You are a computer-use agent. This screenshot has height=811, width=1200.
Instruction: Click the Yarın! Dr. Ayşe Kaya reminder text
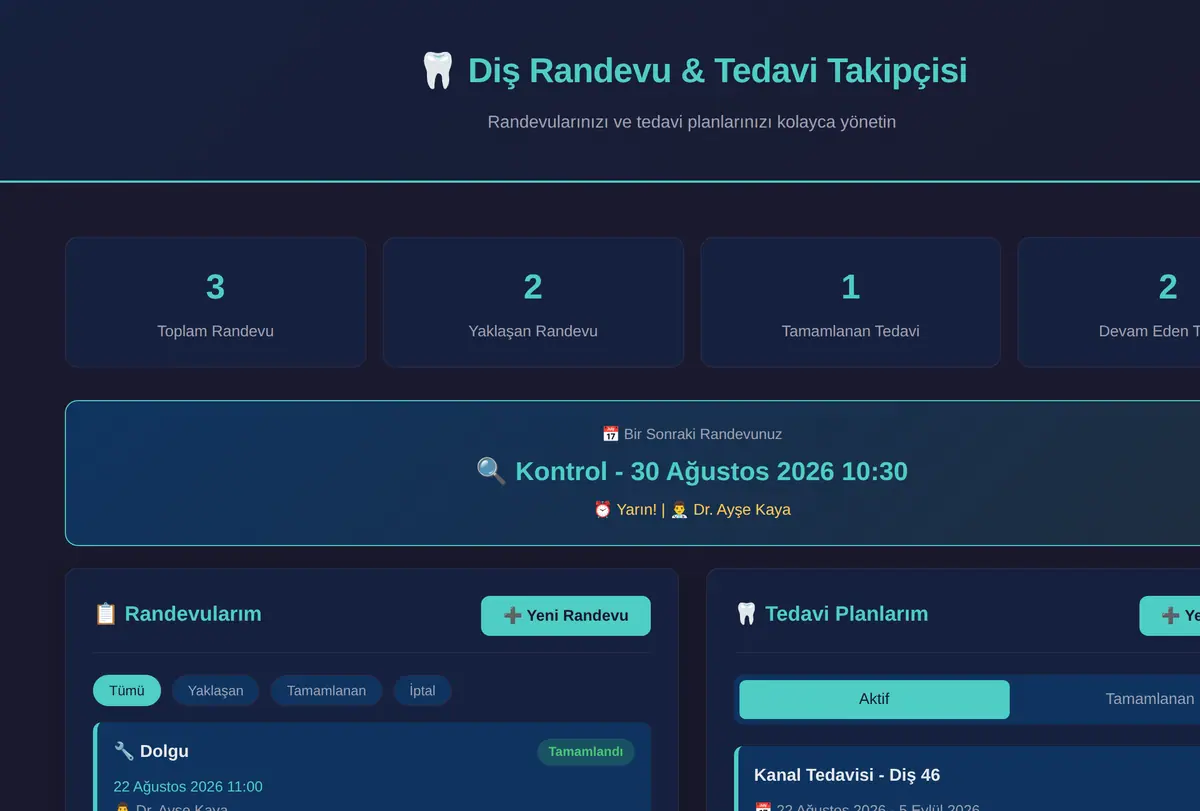692,509
